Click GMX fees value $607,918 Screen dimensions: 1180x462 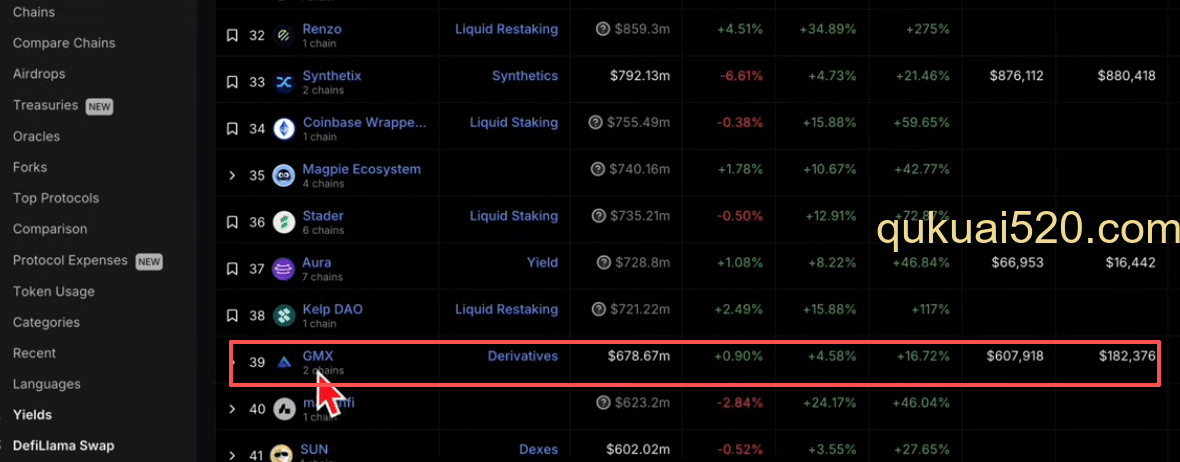(1015, 356)
